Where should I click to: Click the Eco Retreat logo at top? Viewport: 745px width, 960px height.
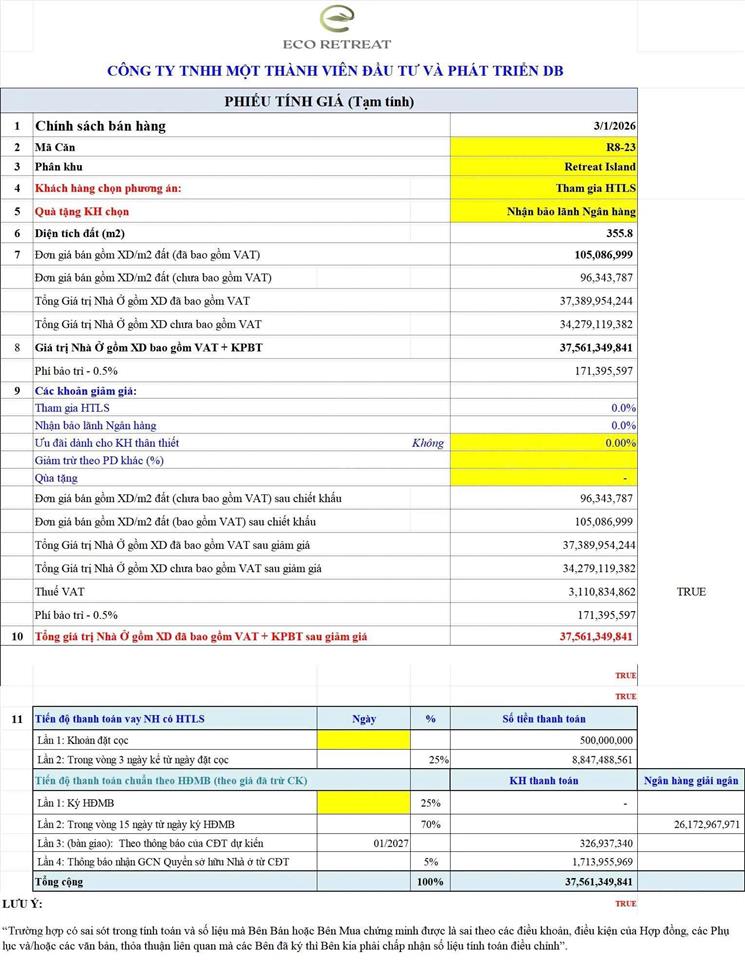337,28
